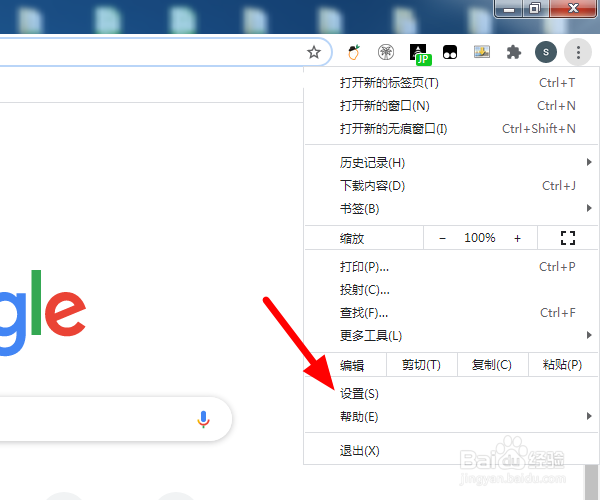600x500 pixels.
Task: Increase zoom with the plus button
Action: (517, 238)
